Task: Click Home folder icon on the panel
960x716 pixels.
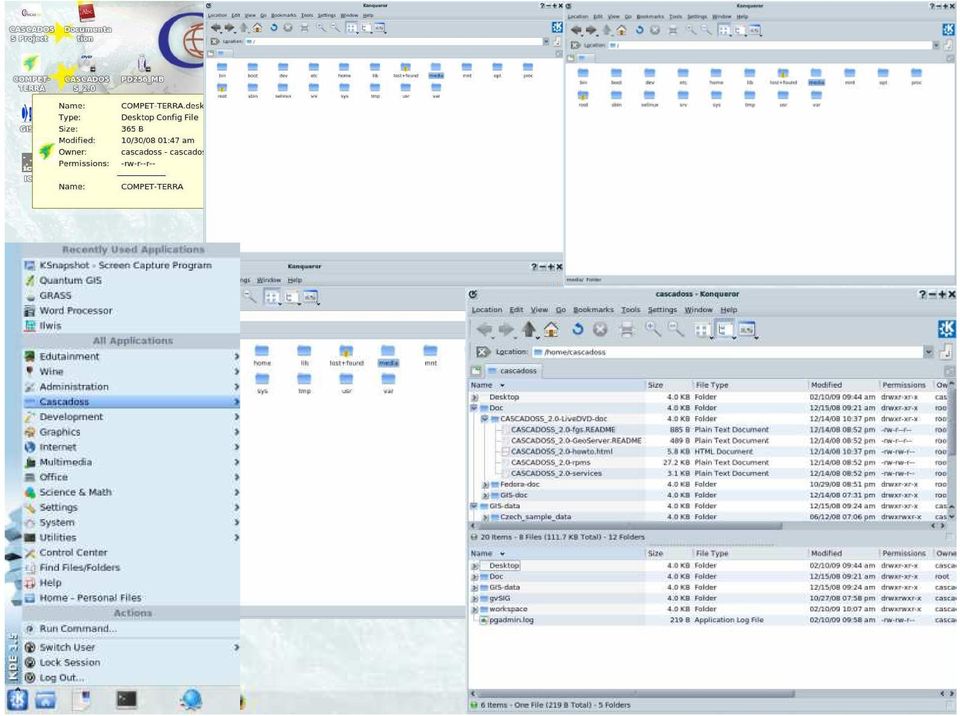Action: coord(46,699)
